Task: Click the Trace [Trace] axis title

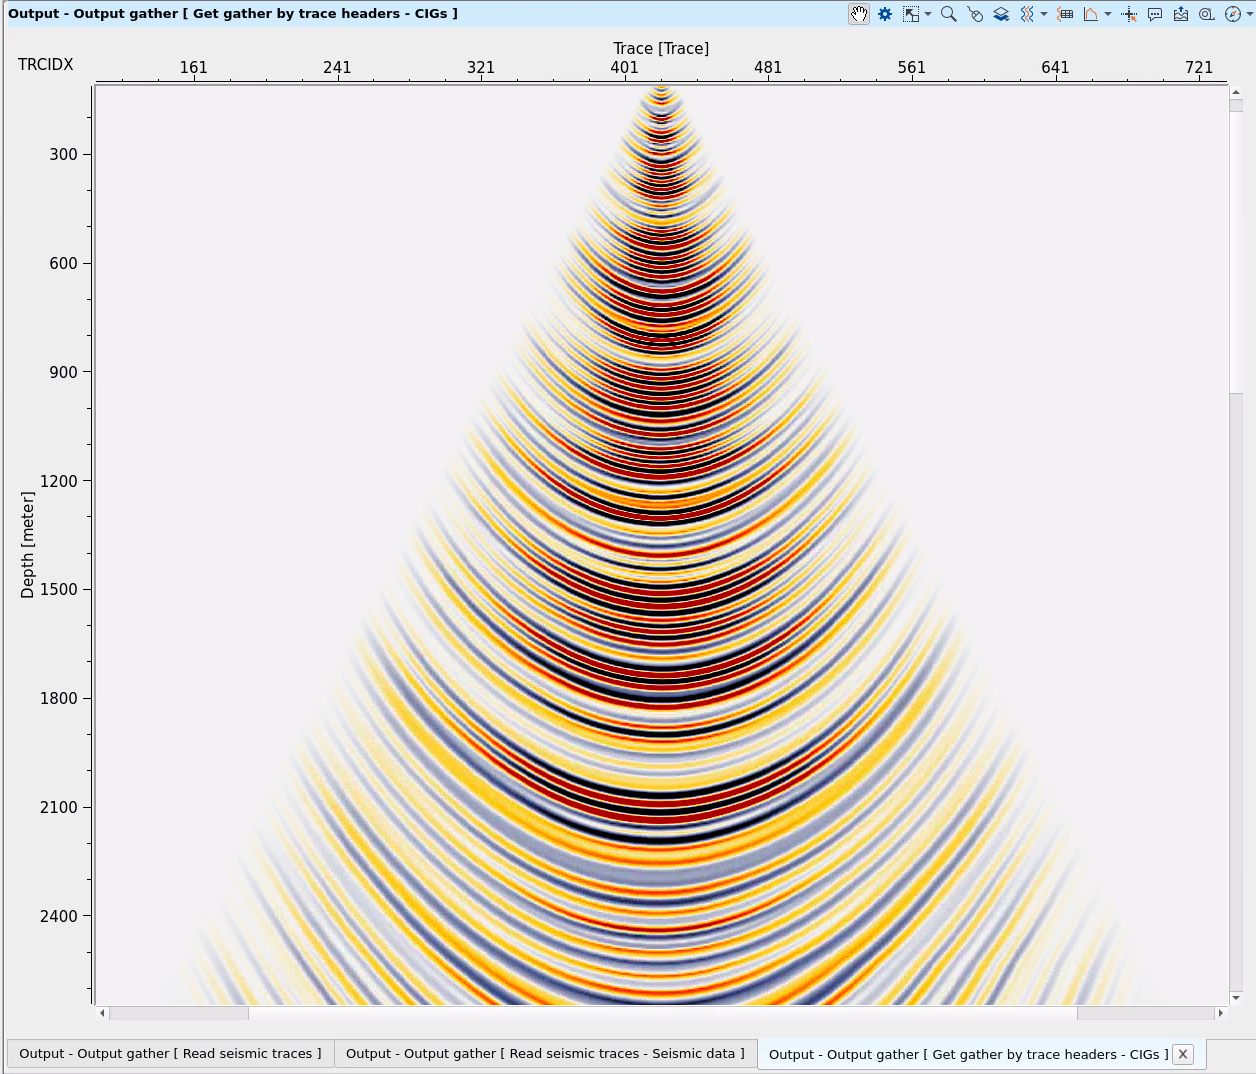Action: click(x=661, y=48)
